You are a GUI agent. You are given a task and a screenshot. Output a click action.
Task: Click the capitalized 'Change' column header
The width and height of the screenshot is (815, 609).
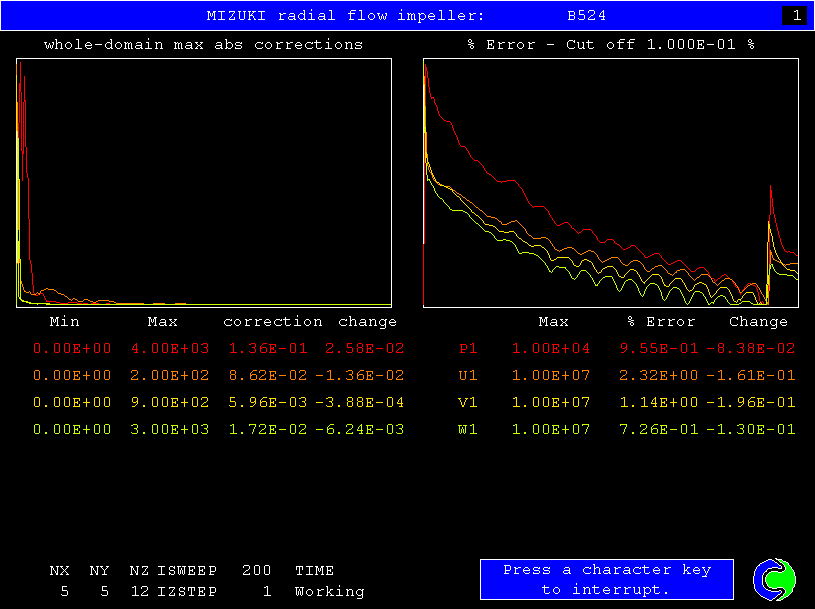[x=758, y=322]
